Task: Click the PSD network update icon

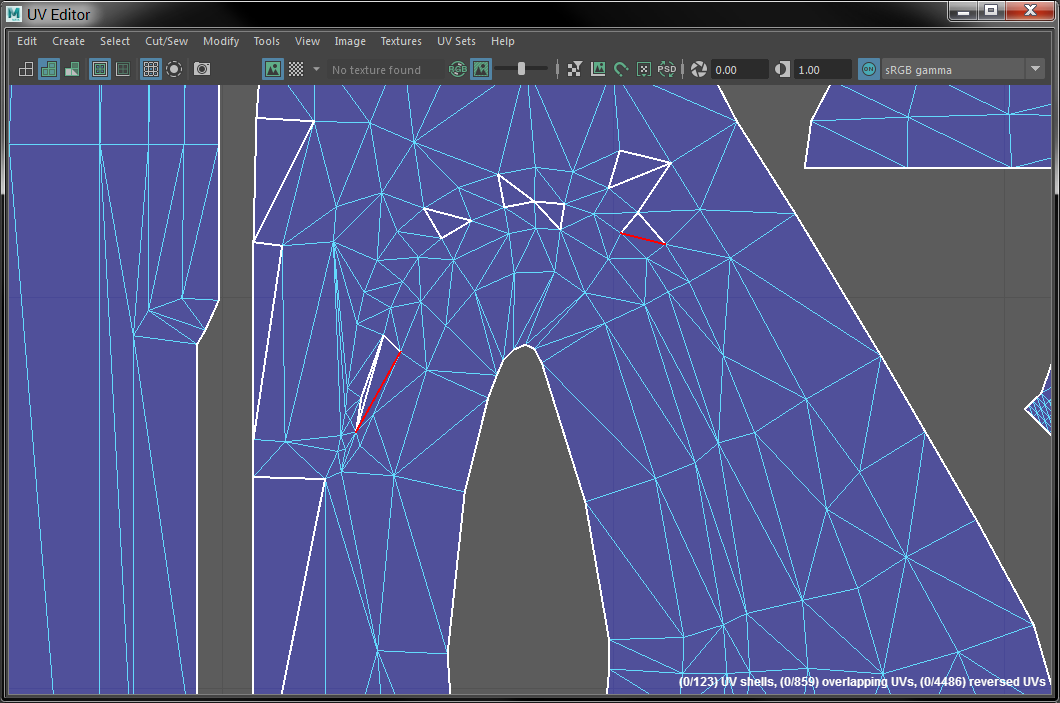Action: click(667, 69)
